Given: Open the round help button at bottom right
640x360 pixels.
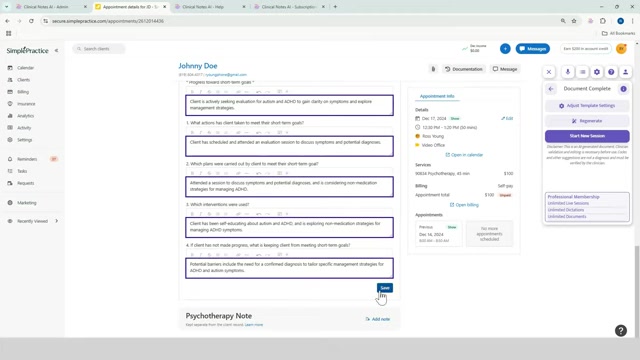Looking at the screenshot, I should [x=621, y=331].
